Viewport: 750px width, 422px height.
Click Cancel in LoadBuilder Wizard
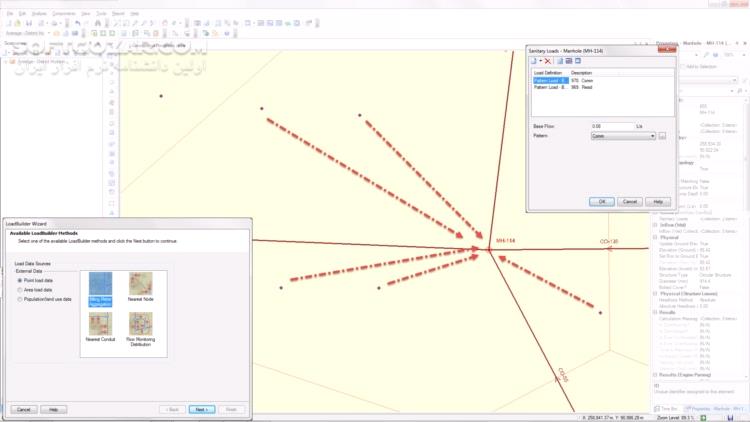(23, 410)
